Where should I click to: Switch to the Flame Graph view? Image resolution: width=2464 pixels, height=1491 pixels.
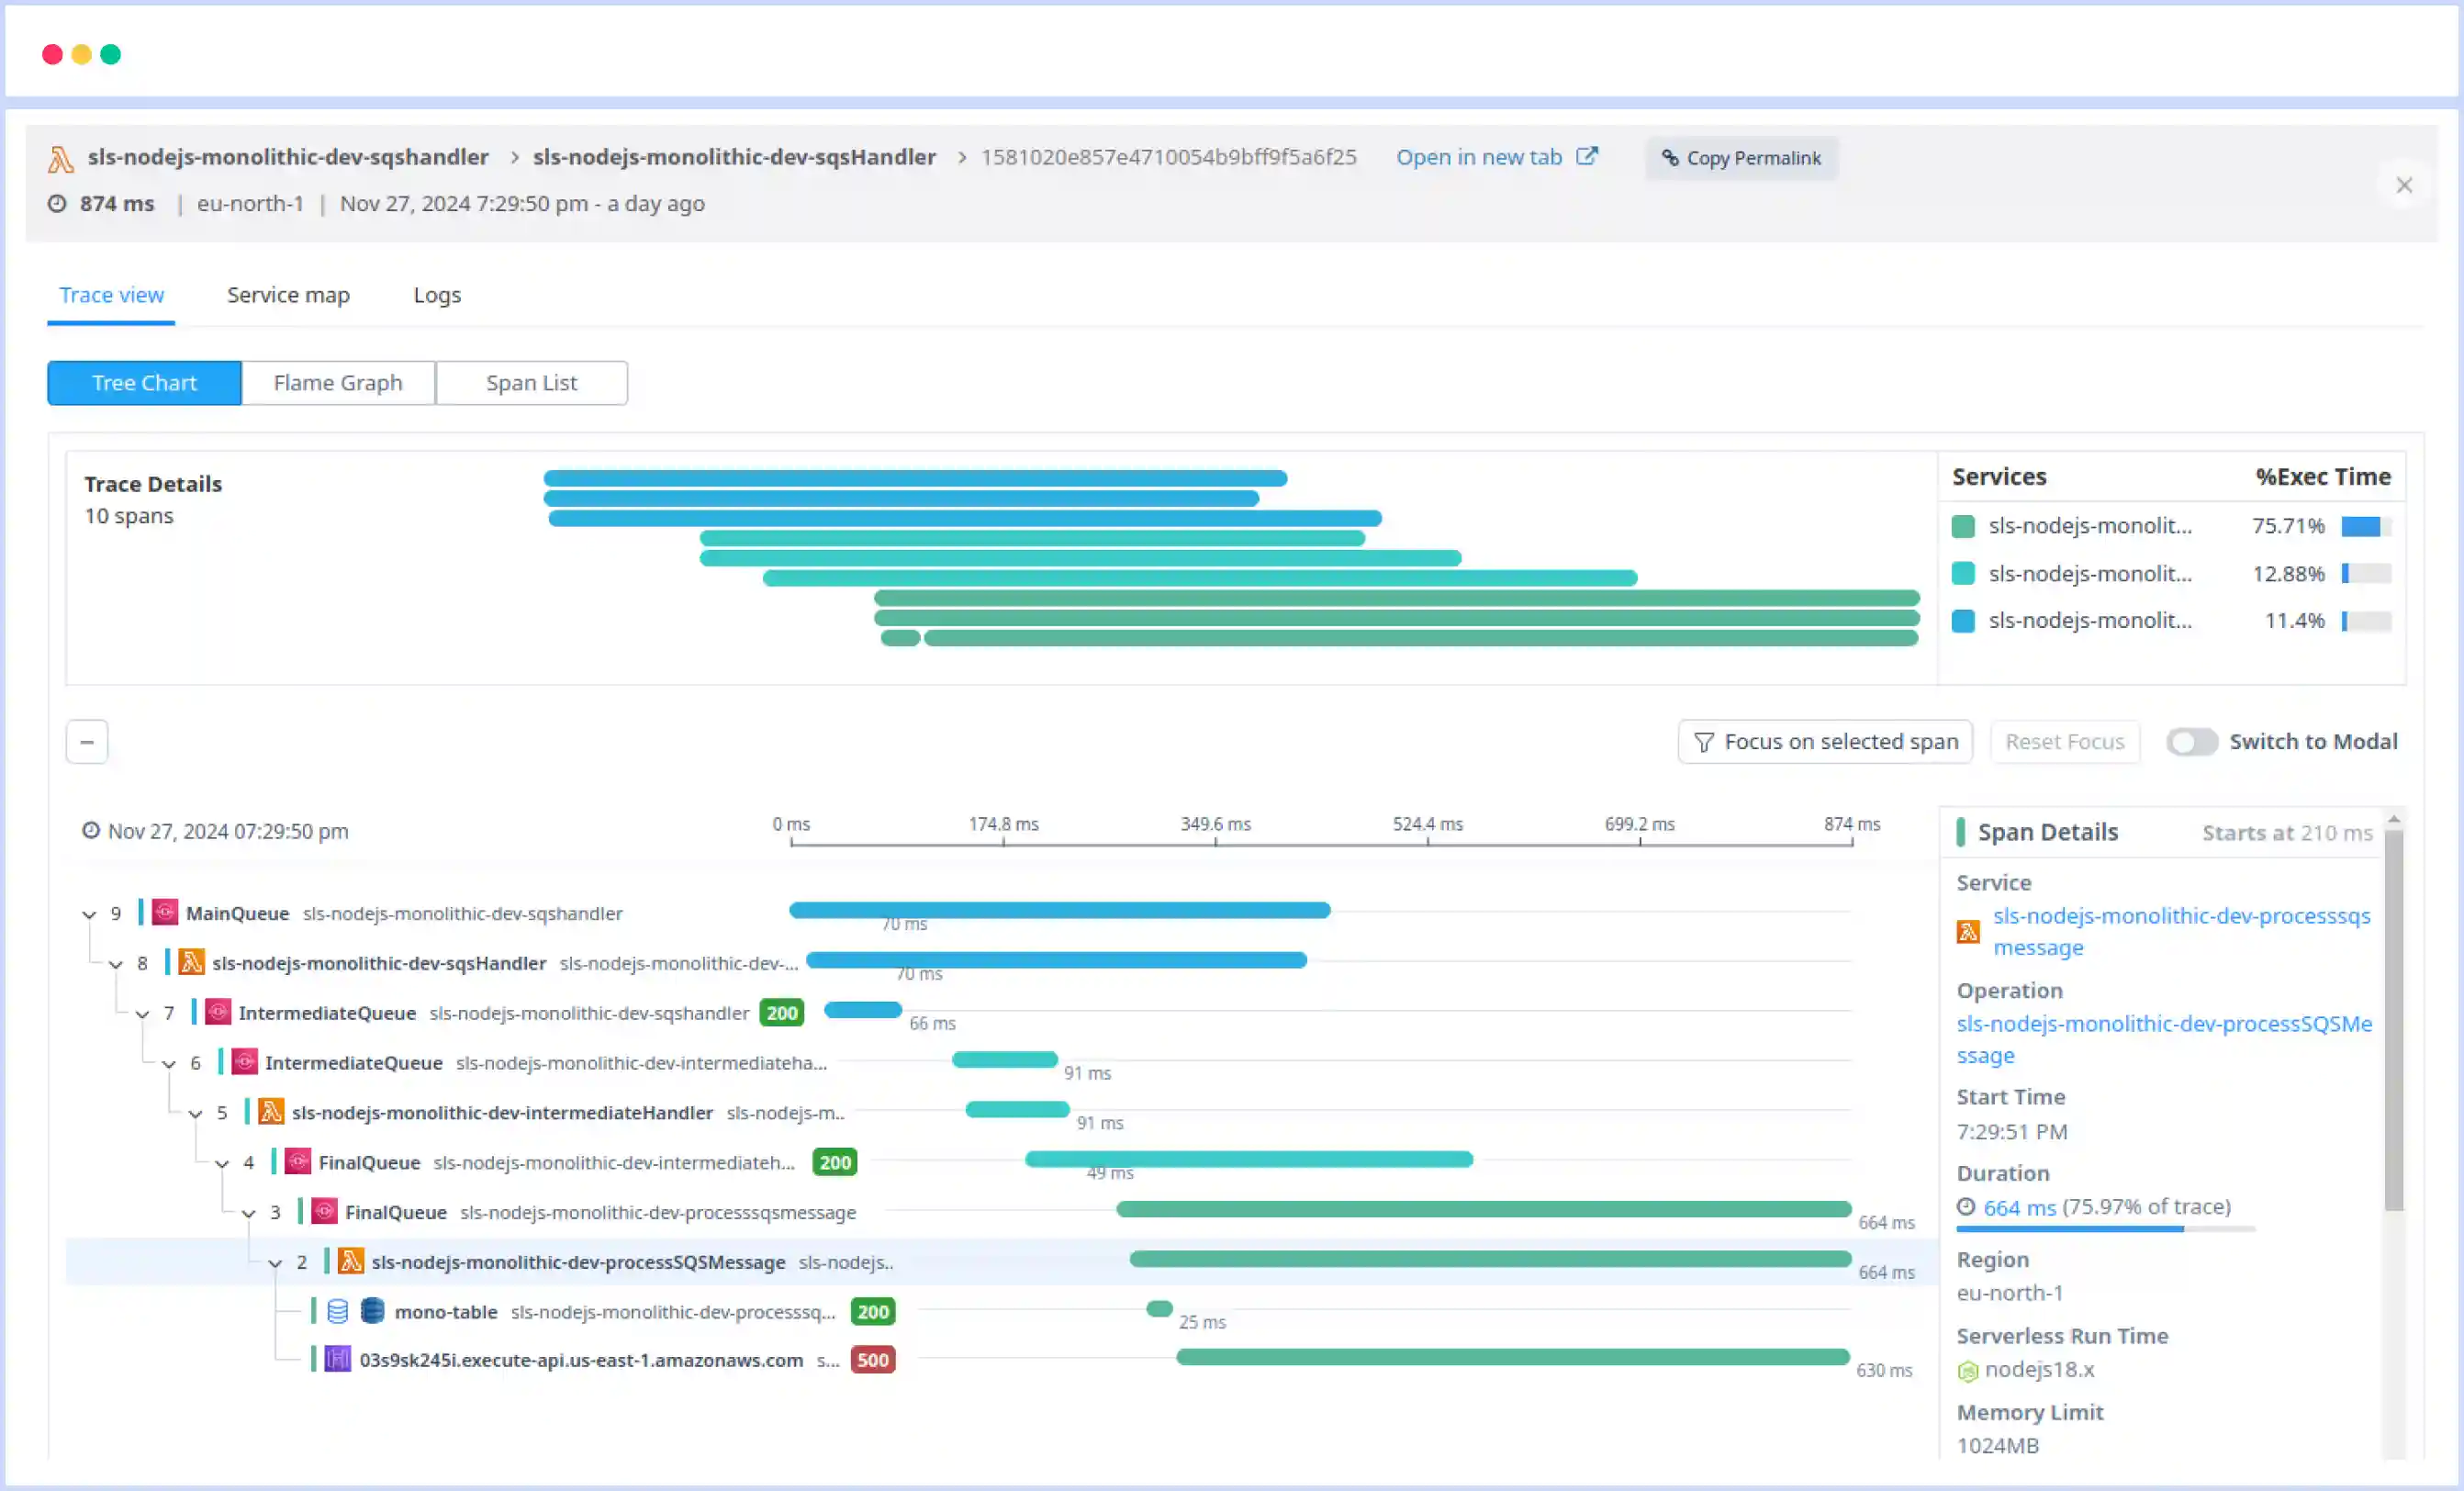click(x=338, y=383)
